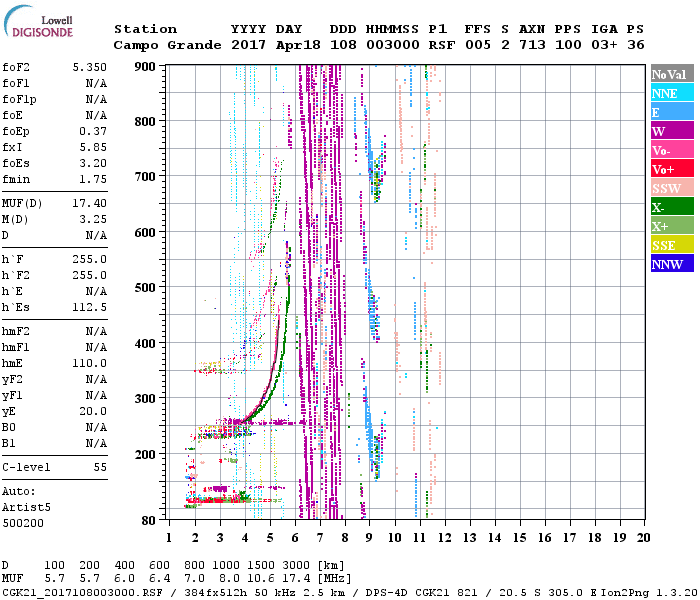Click the h`Es value 112.5
700x600 pixels.
click(89, 308)
